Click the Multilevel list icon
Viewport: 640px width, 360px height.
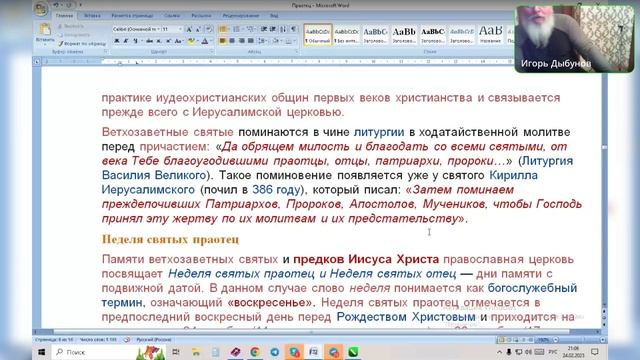251,29
